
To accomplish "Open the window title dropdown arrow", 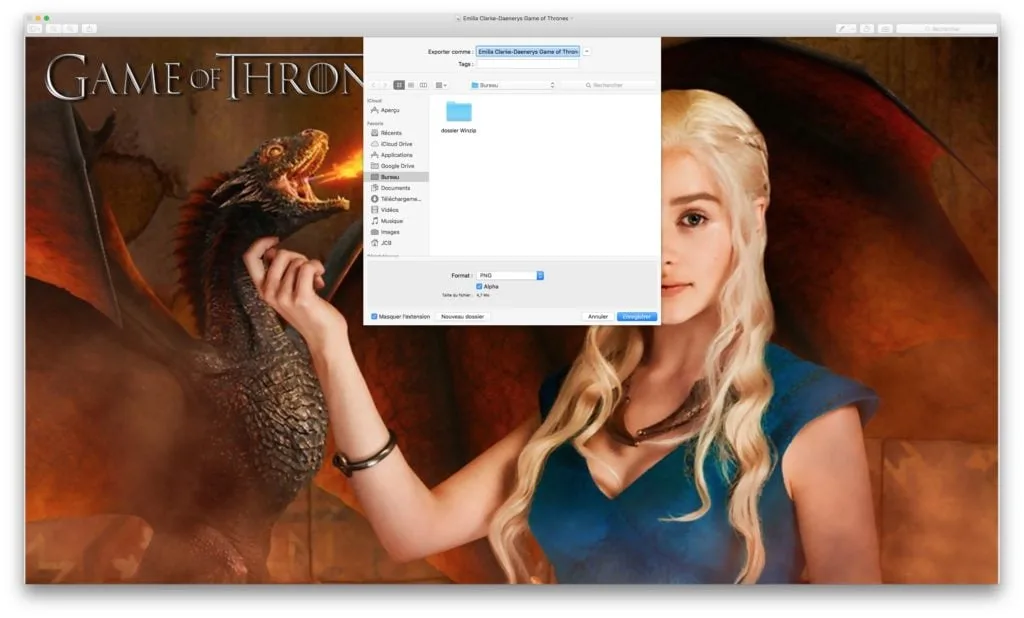I will [572, 18].
